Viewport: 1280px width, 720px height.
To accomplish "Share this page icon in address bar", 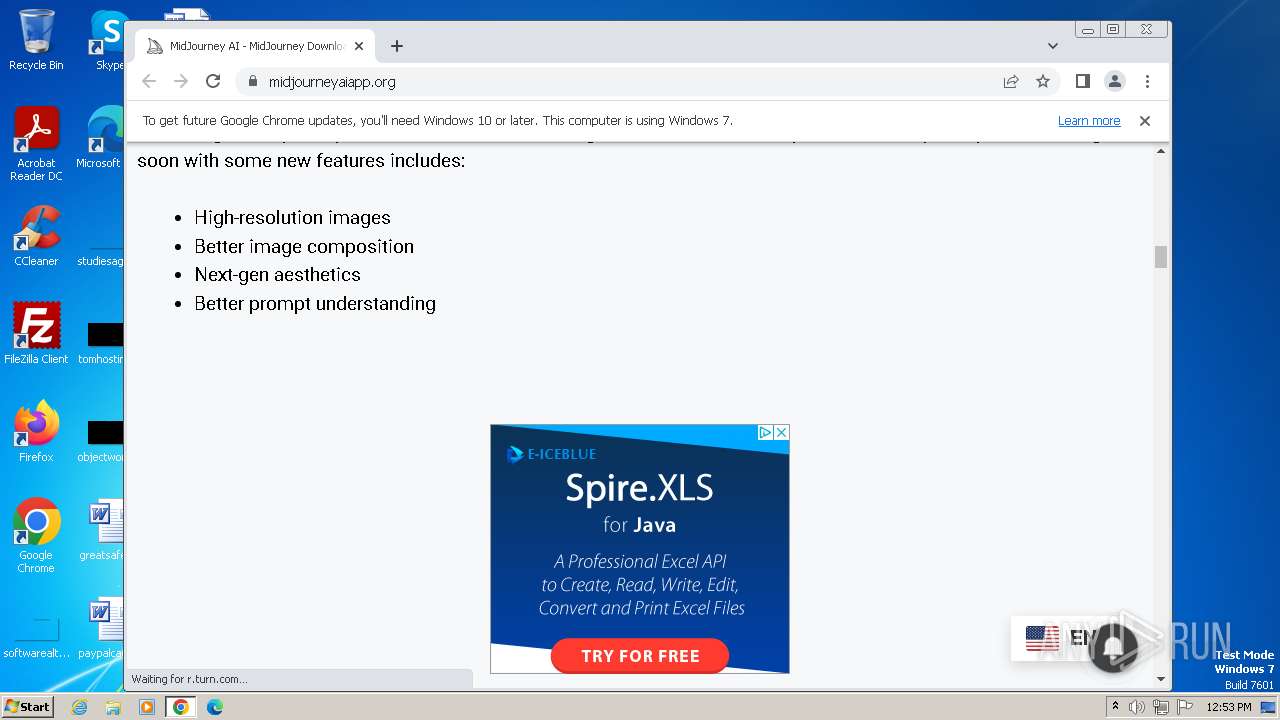I will point(1011,81).
